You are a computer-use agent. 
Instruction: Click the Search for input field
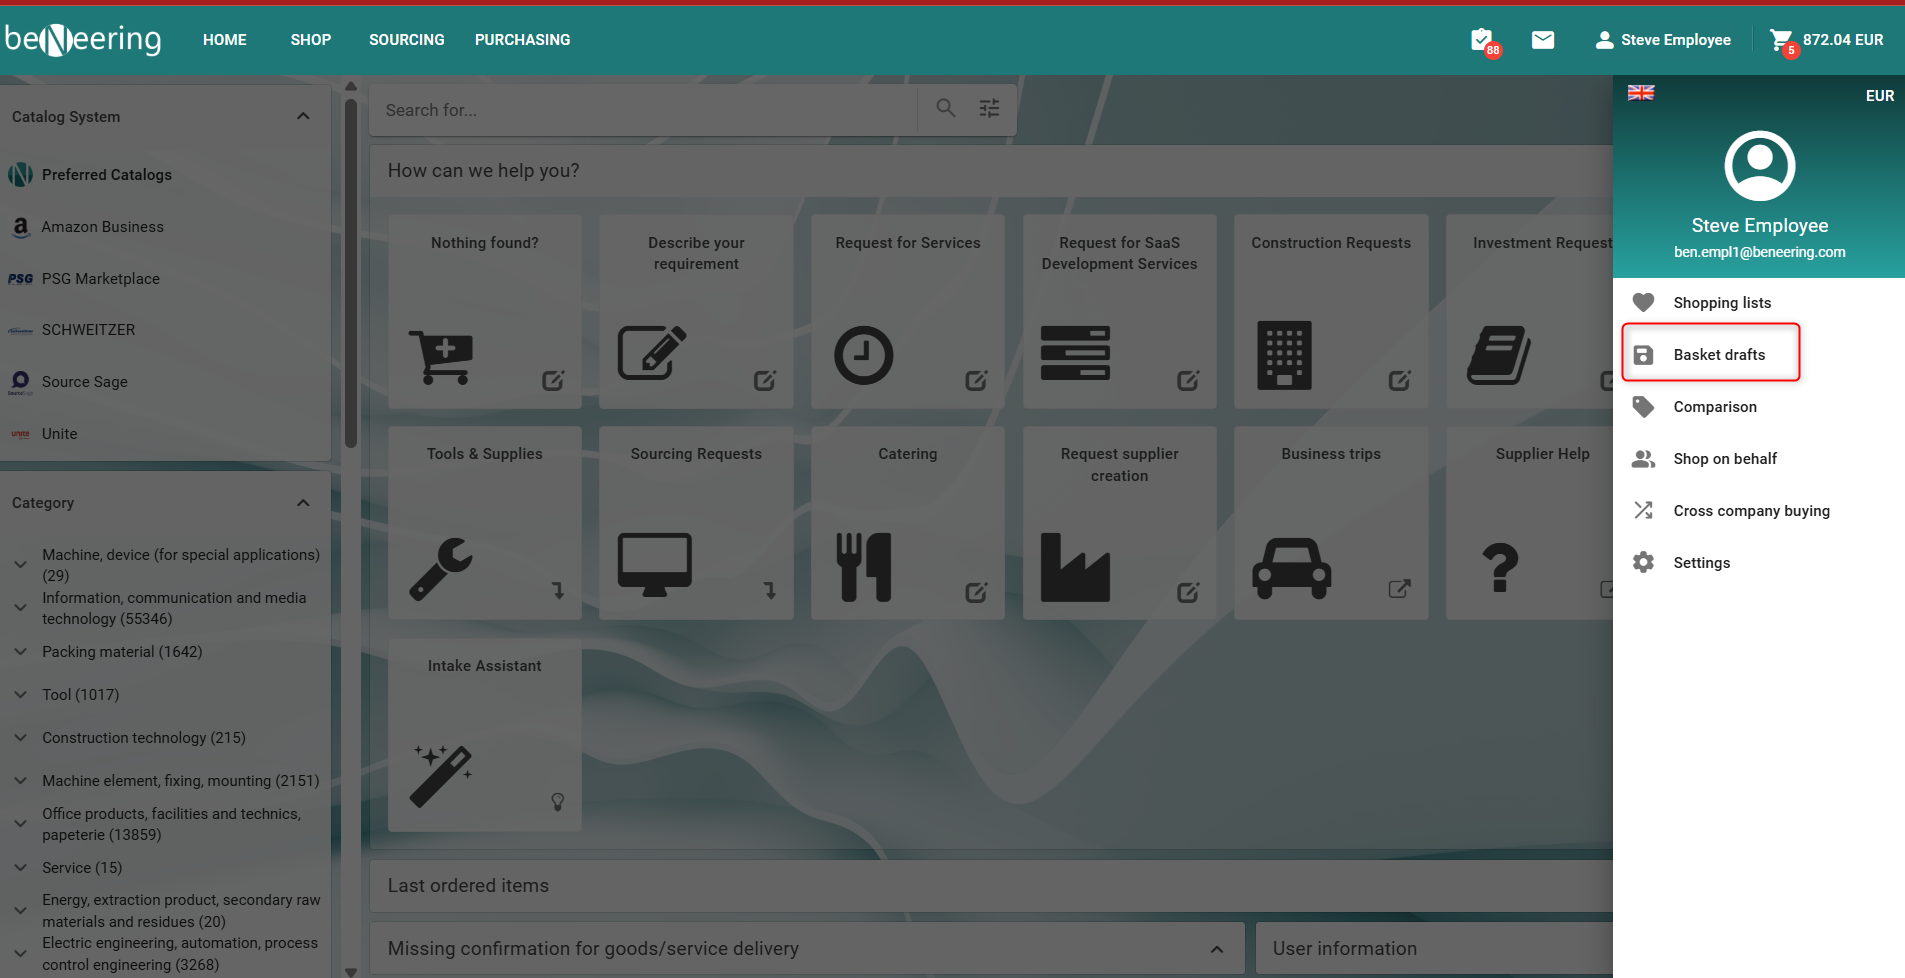643,110
